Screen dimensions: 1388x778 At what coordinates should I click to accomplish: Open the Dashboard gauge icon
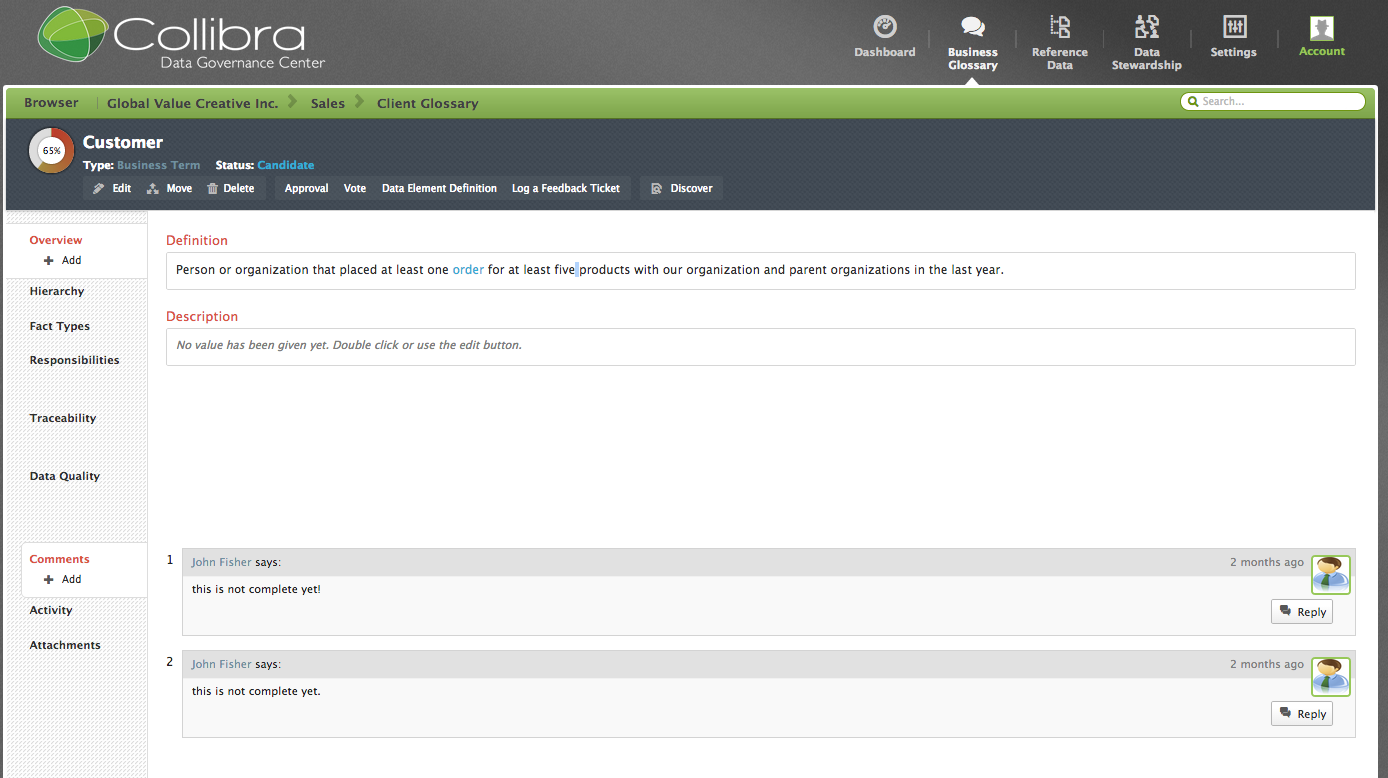pos(885,27)
